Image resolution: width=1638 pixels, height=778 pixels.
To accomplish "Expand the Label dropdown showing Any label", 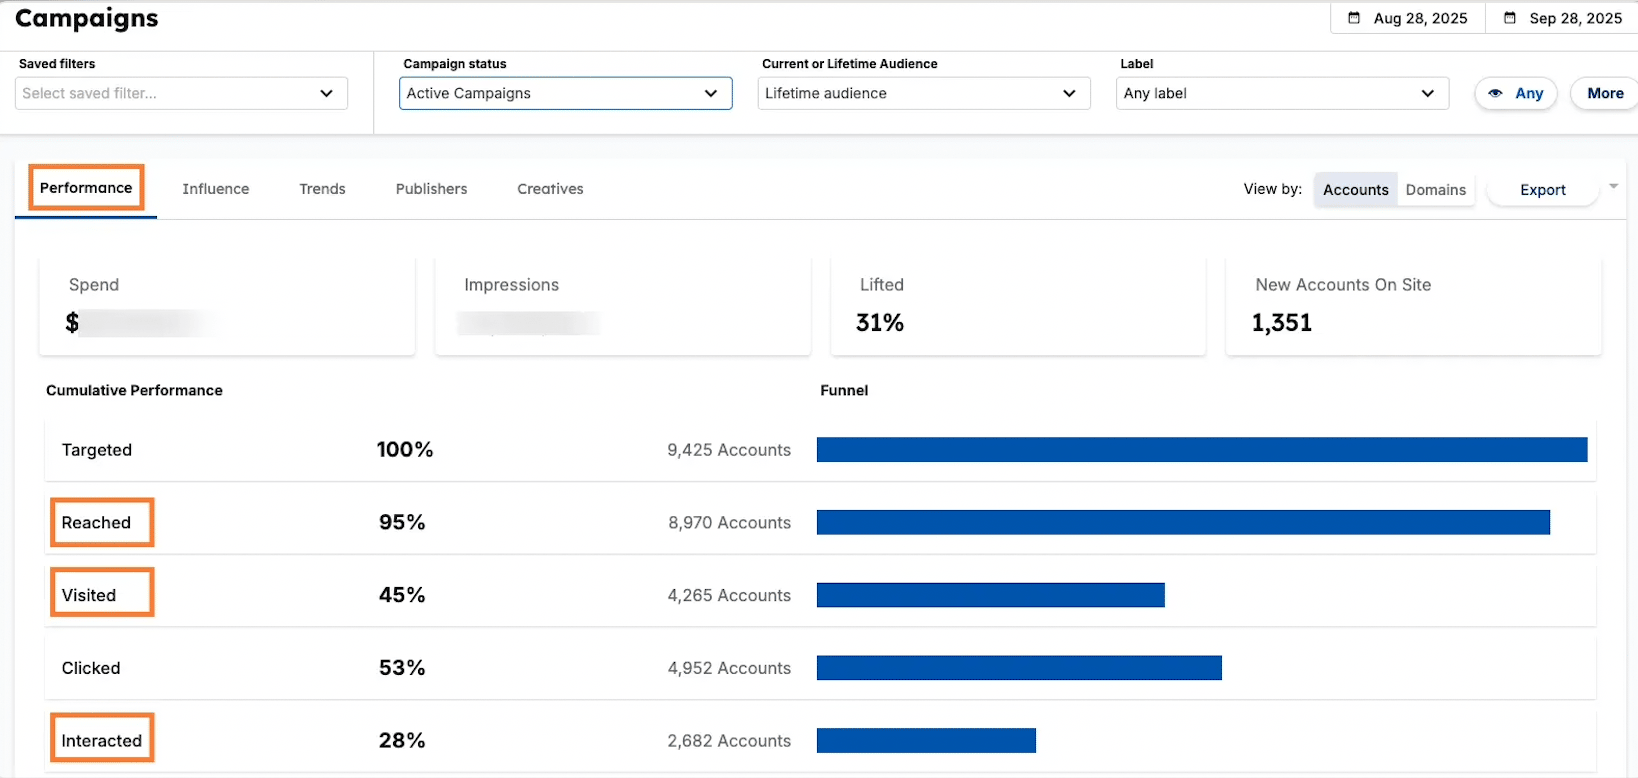I will tap(1281, 93).
